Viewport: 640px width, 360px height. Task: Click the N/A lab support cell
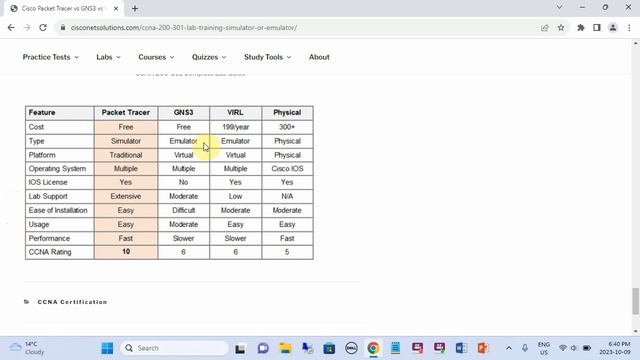287,196
